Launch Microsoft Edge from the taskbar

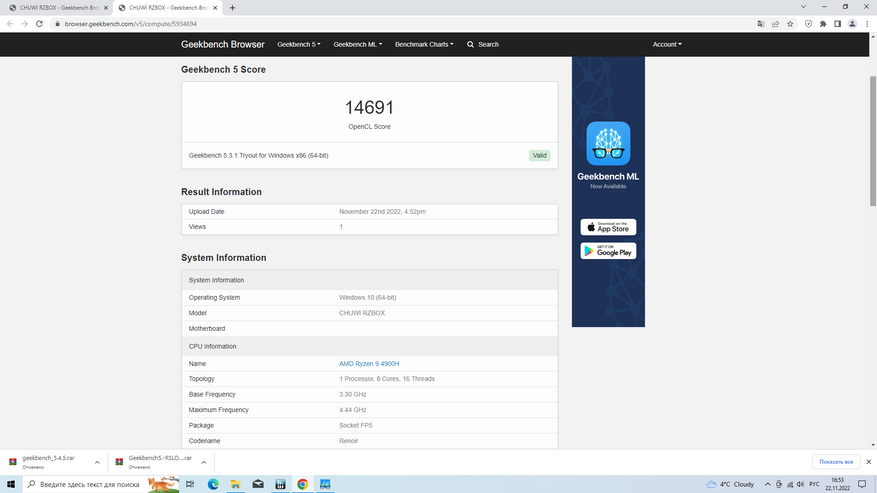tap(213, 484)
